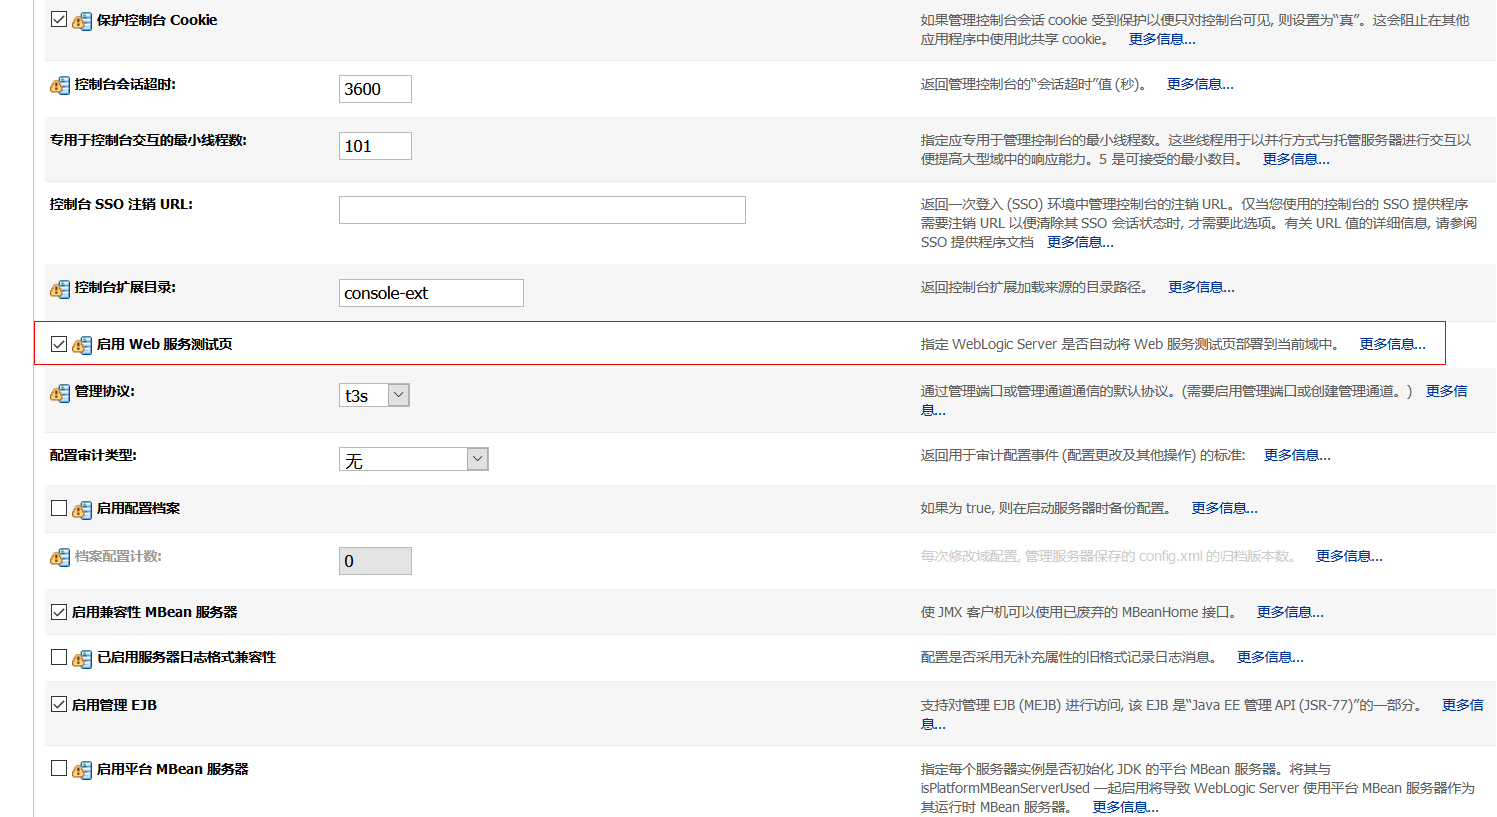Viewport: 1497px width, 817px height.
Task: Click the icon next to 控制台会话超时 label
Action: [x=60, y=86]
